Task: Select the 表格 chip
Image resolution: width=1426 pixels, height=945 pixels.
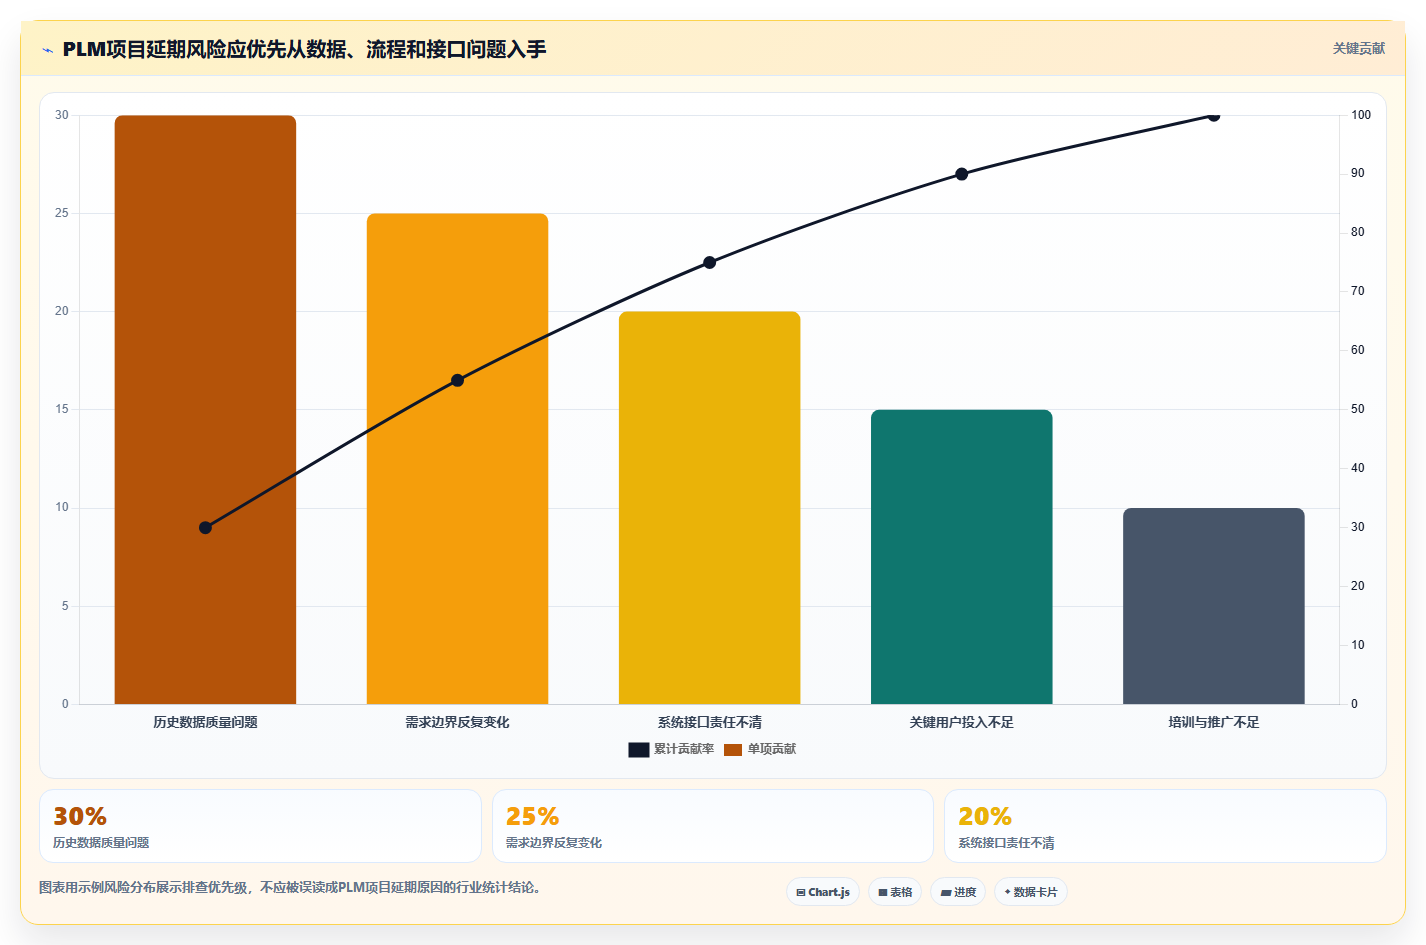Action: coord(895,892)
